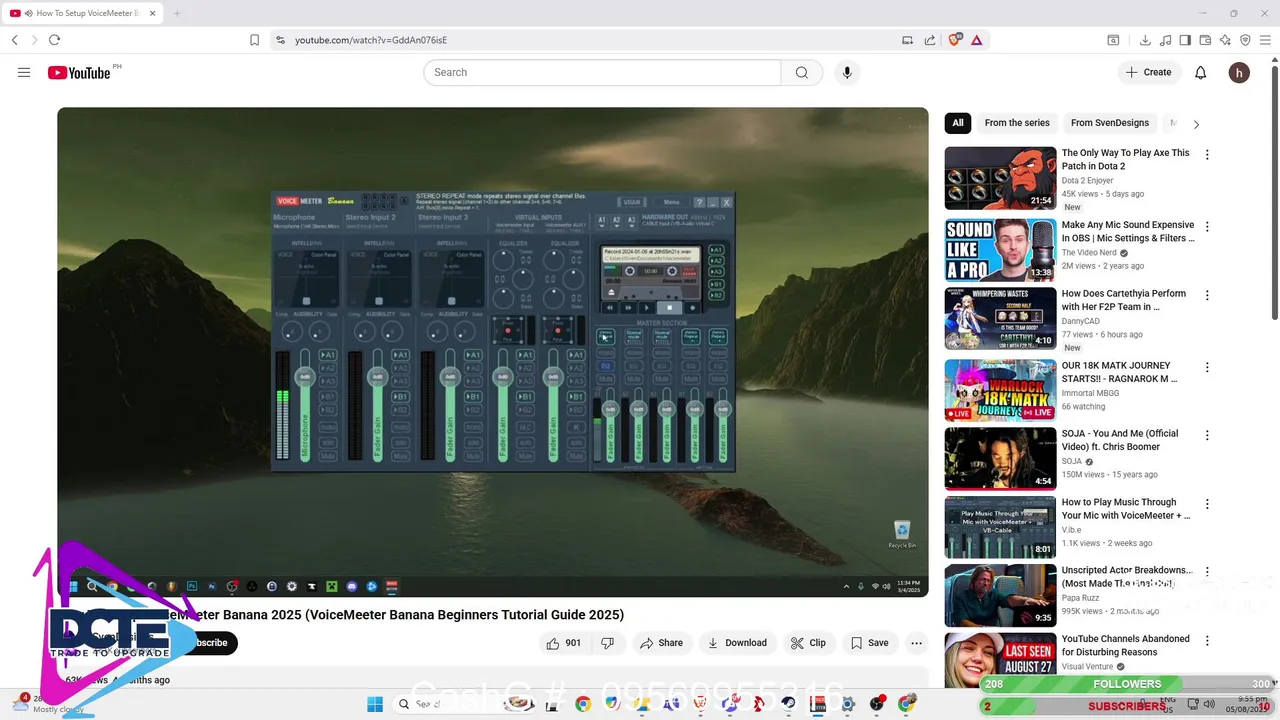The height and width of the screenshot is (720, 1280).
Task: Open the VoiceMeeter Menu button in the video
Action: tap(671, 202)
